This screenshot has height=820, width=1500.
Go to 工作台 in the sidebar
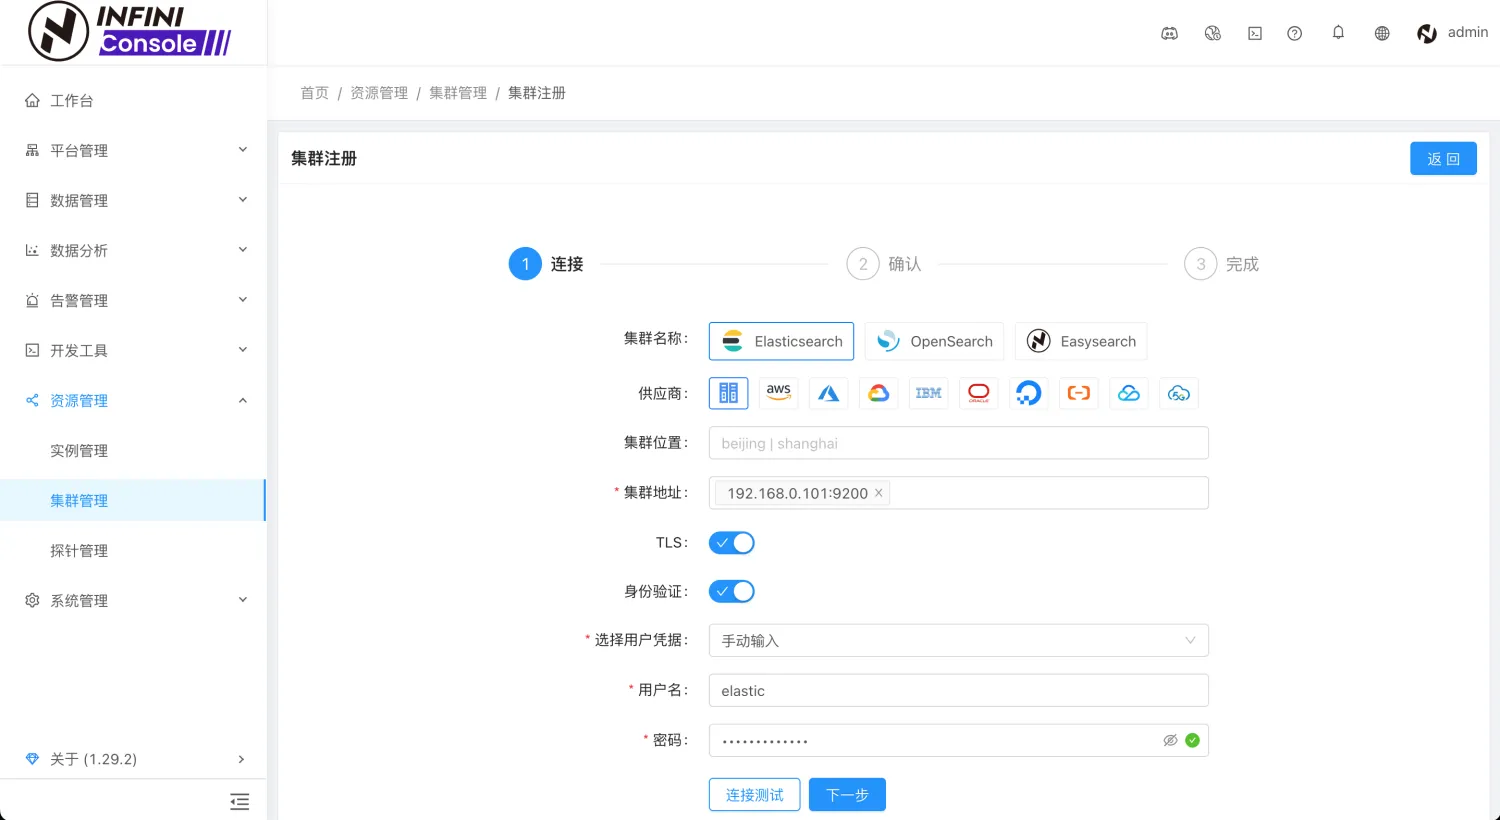(133, 100)
